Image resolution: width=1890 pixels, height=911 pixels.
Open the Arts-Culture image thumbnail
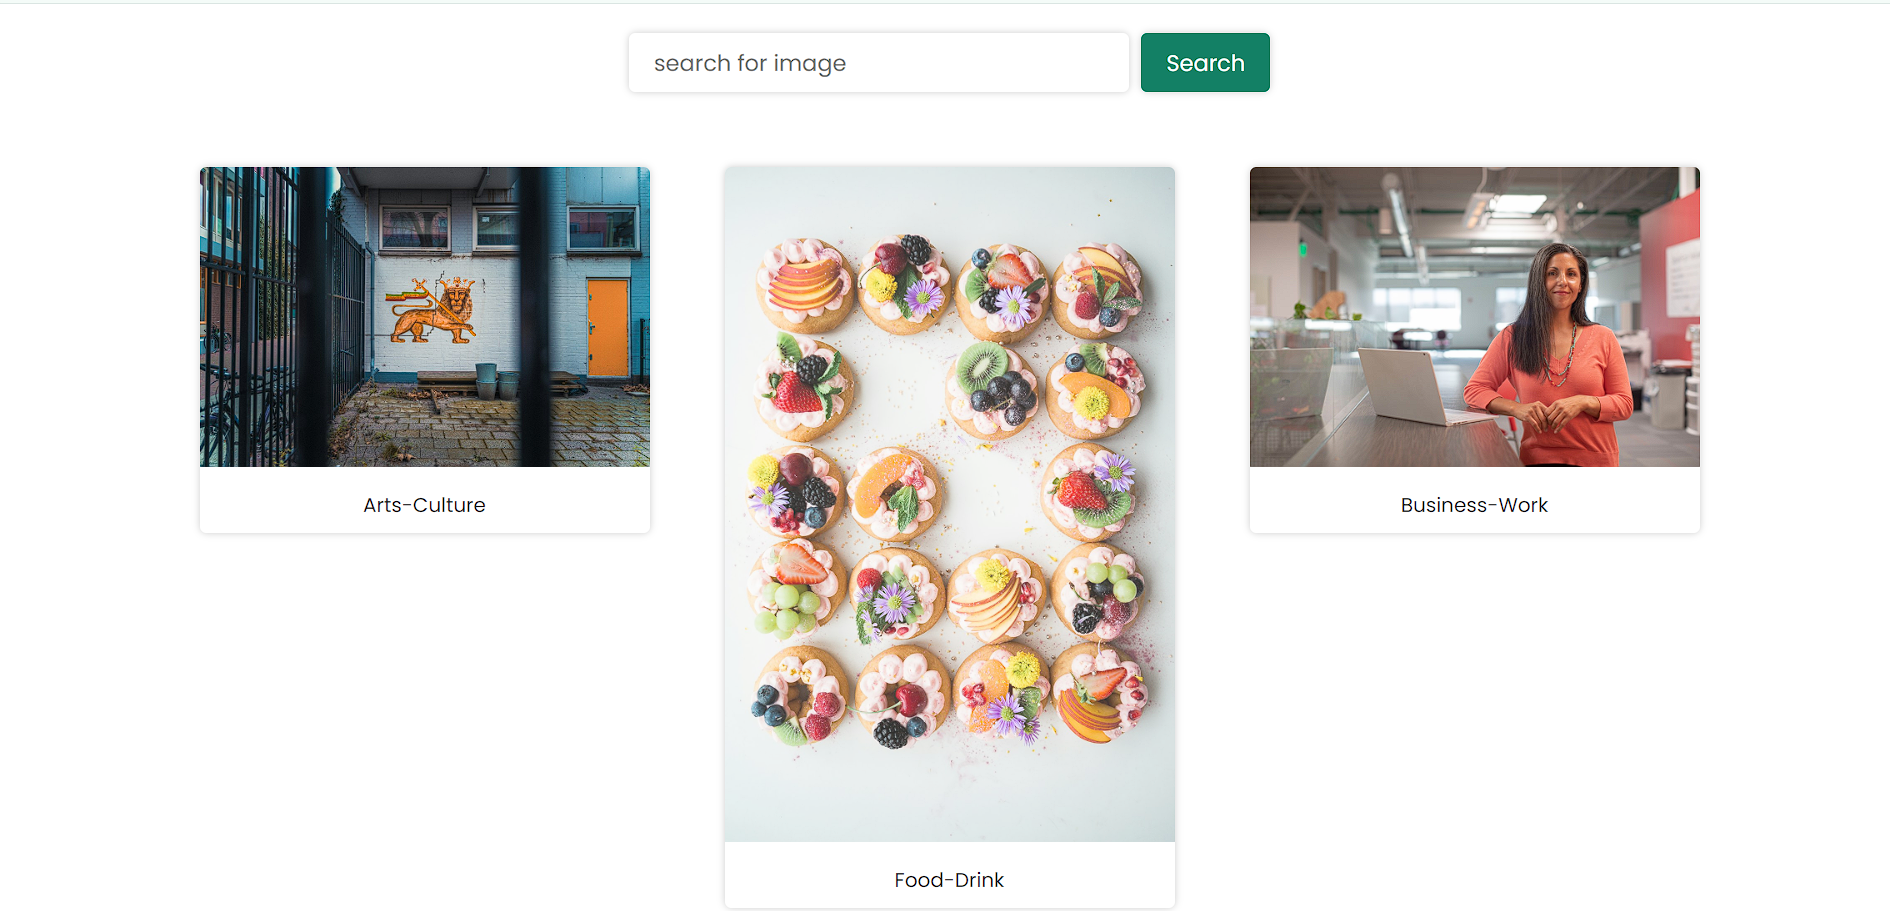tap(424, 316)
